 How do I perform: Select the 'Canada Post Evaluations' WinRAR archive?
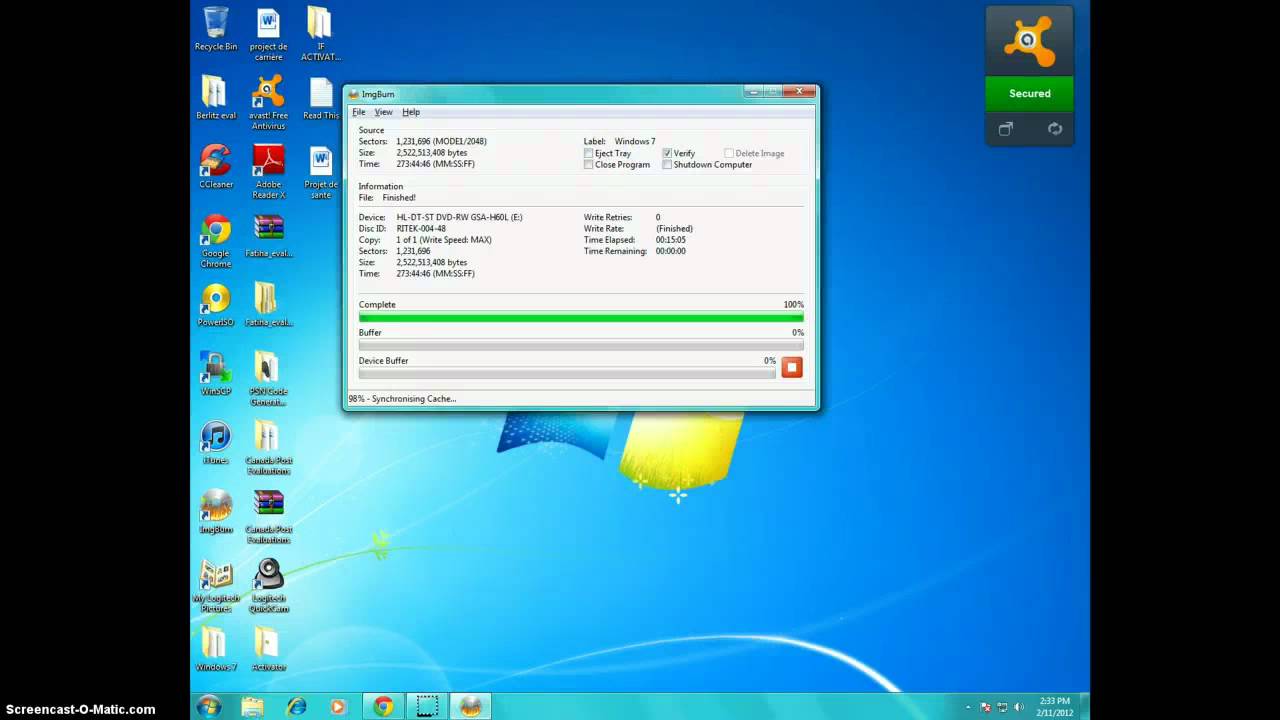pyautogui.click(x=268, y=516)
